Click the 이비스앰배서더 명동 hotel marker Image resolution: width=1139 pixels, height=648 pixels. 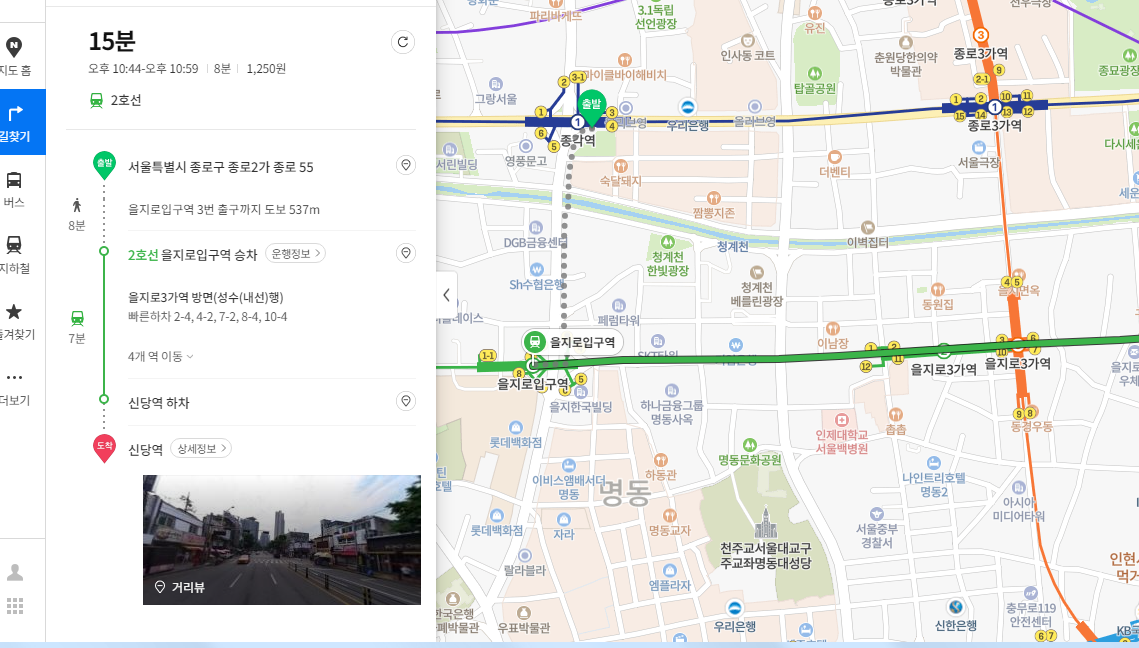569,465
